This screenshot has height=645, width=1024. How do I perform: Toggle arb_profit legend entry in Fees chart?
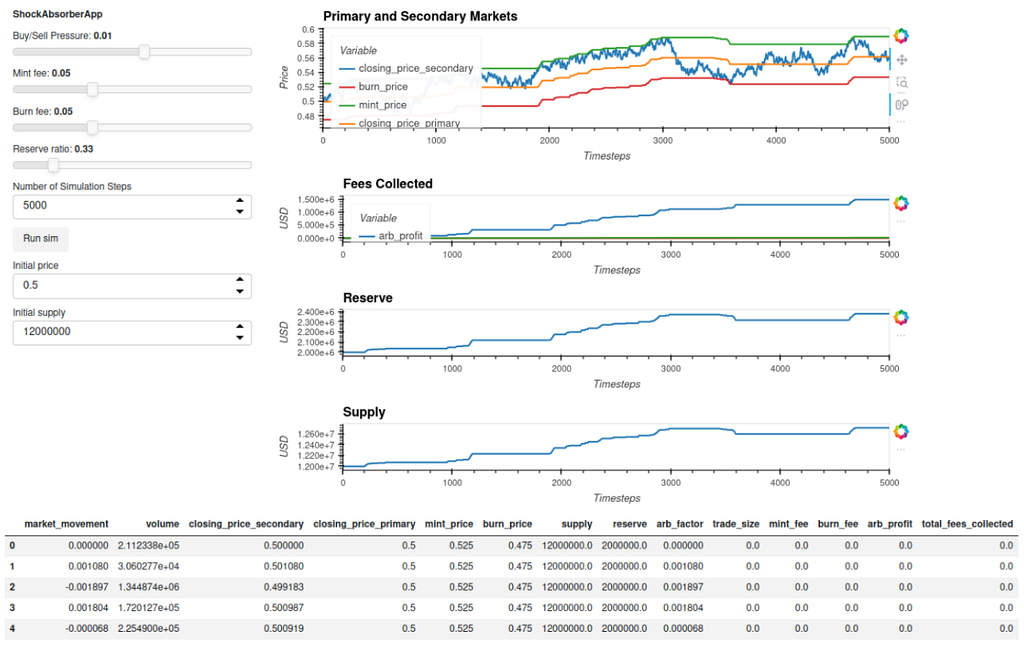391,235
